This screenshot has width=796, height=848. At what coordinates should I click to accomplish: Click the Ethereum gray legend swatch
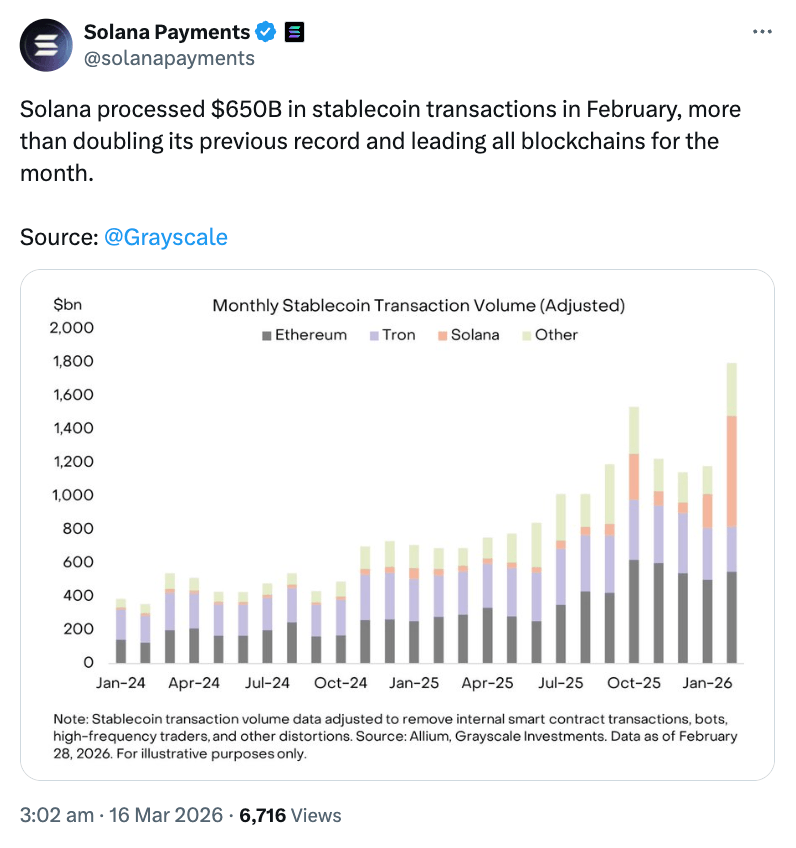click(266, 336)
